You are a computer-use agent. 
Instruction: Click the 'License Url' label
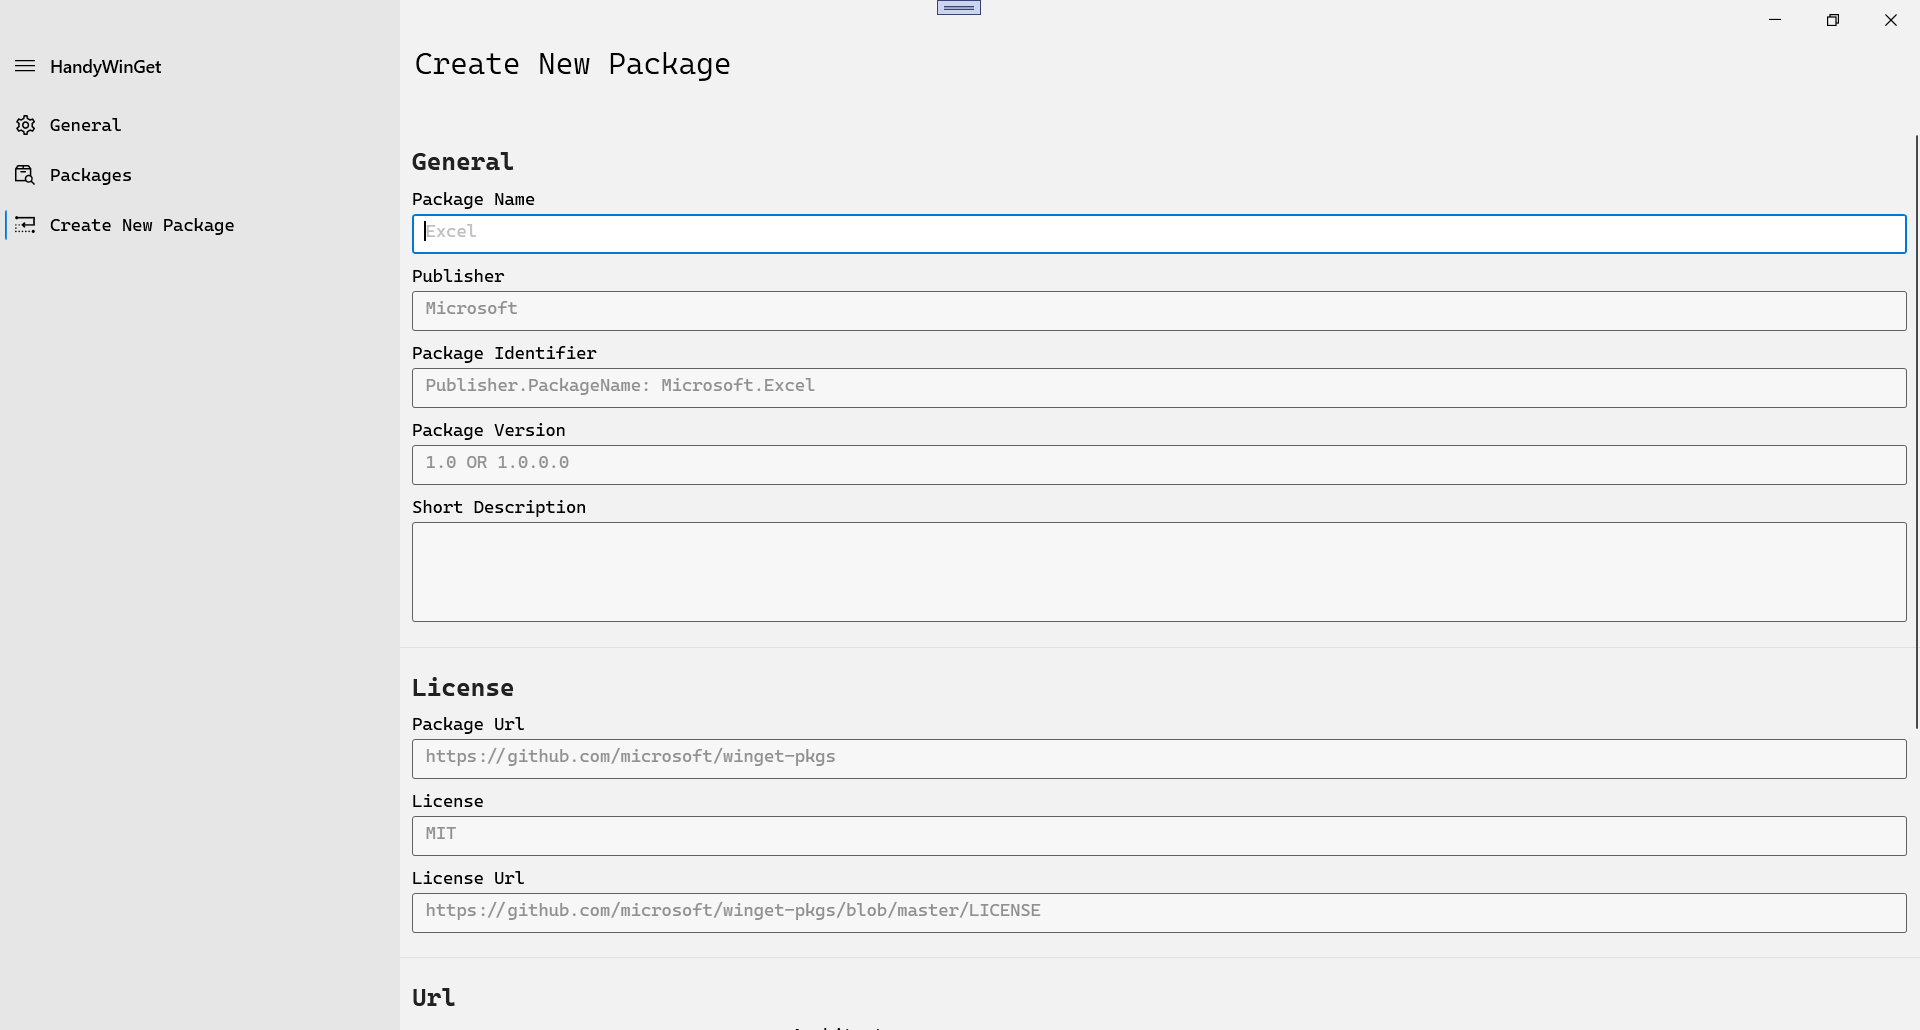click(x=468, y=878)
